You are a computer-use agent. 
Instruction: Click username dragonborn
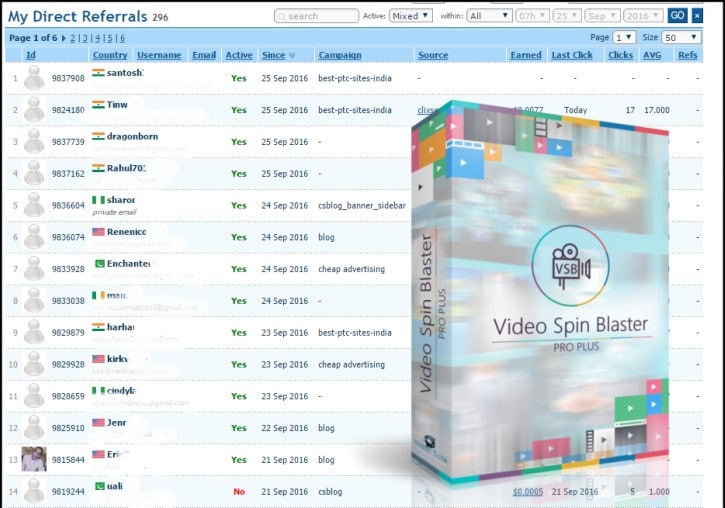pyautogui.click(x=133, y=136)
